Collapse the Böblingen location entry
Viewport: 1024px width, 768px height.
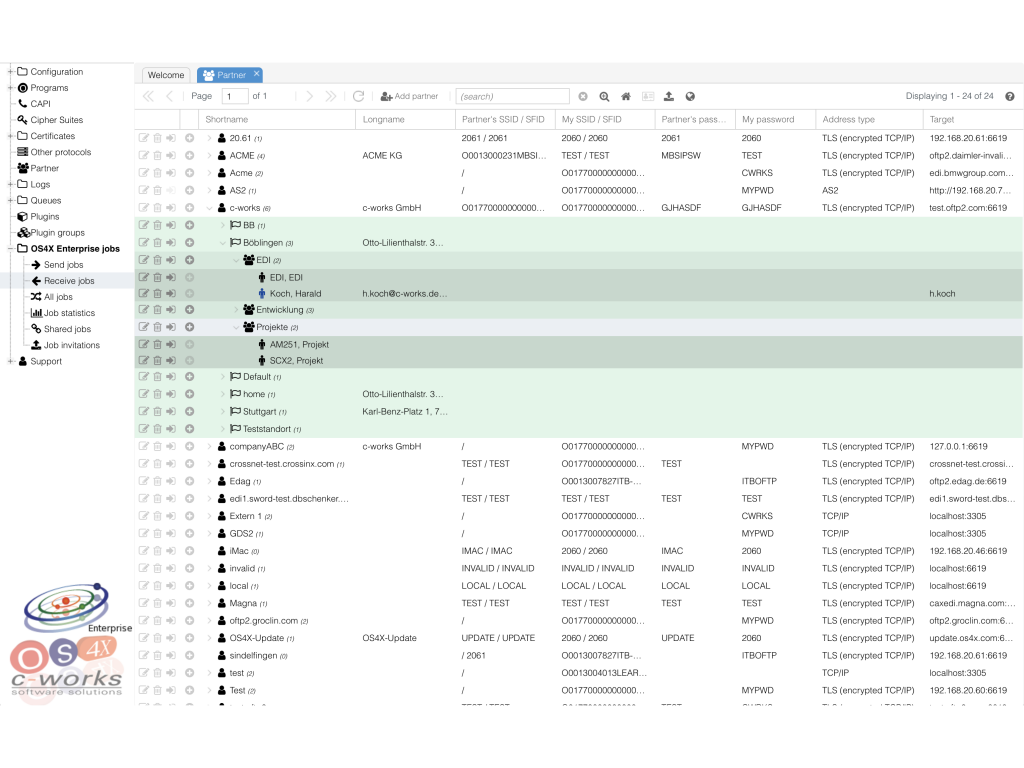tap(223, 242)
